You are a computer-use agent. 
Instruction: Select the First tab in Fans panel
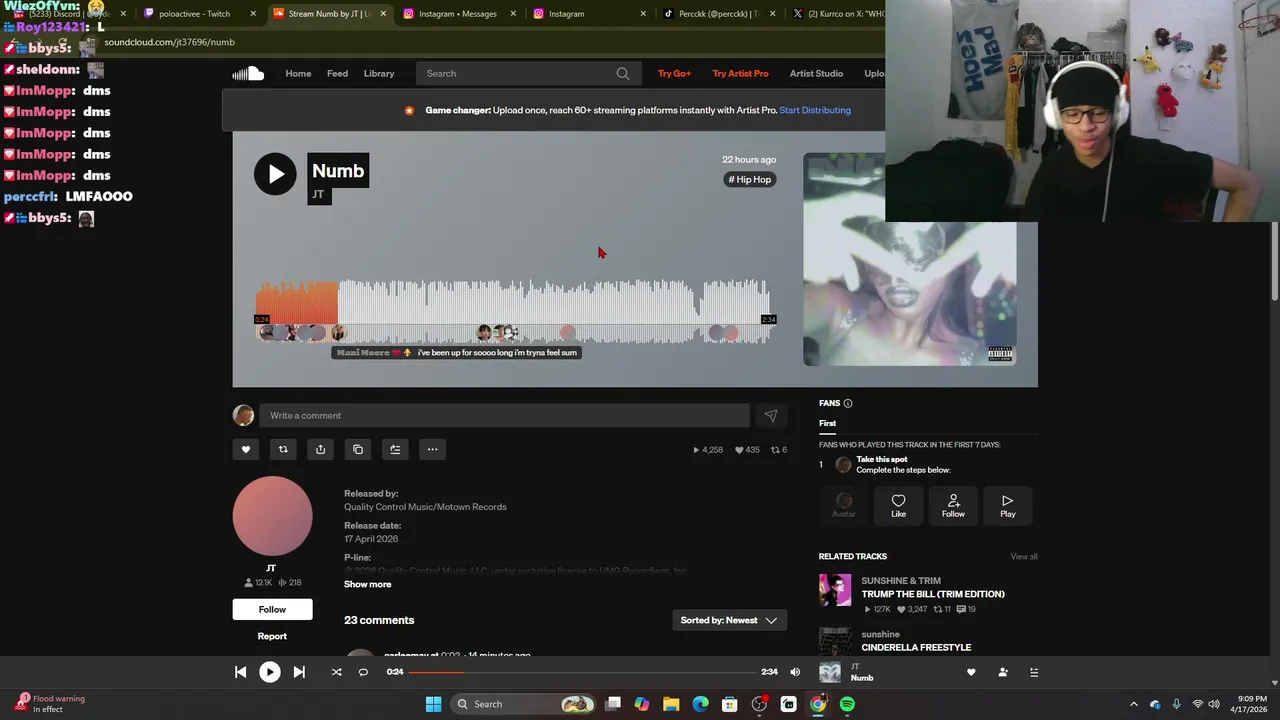827,423
